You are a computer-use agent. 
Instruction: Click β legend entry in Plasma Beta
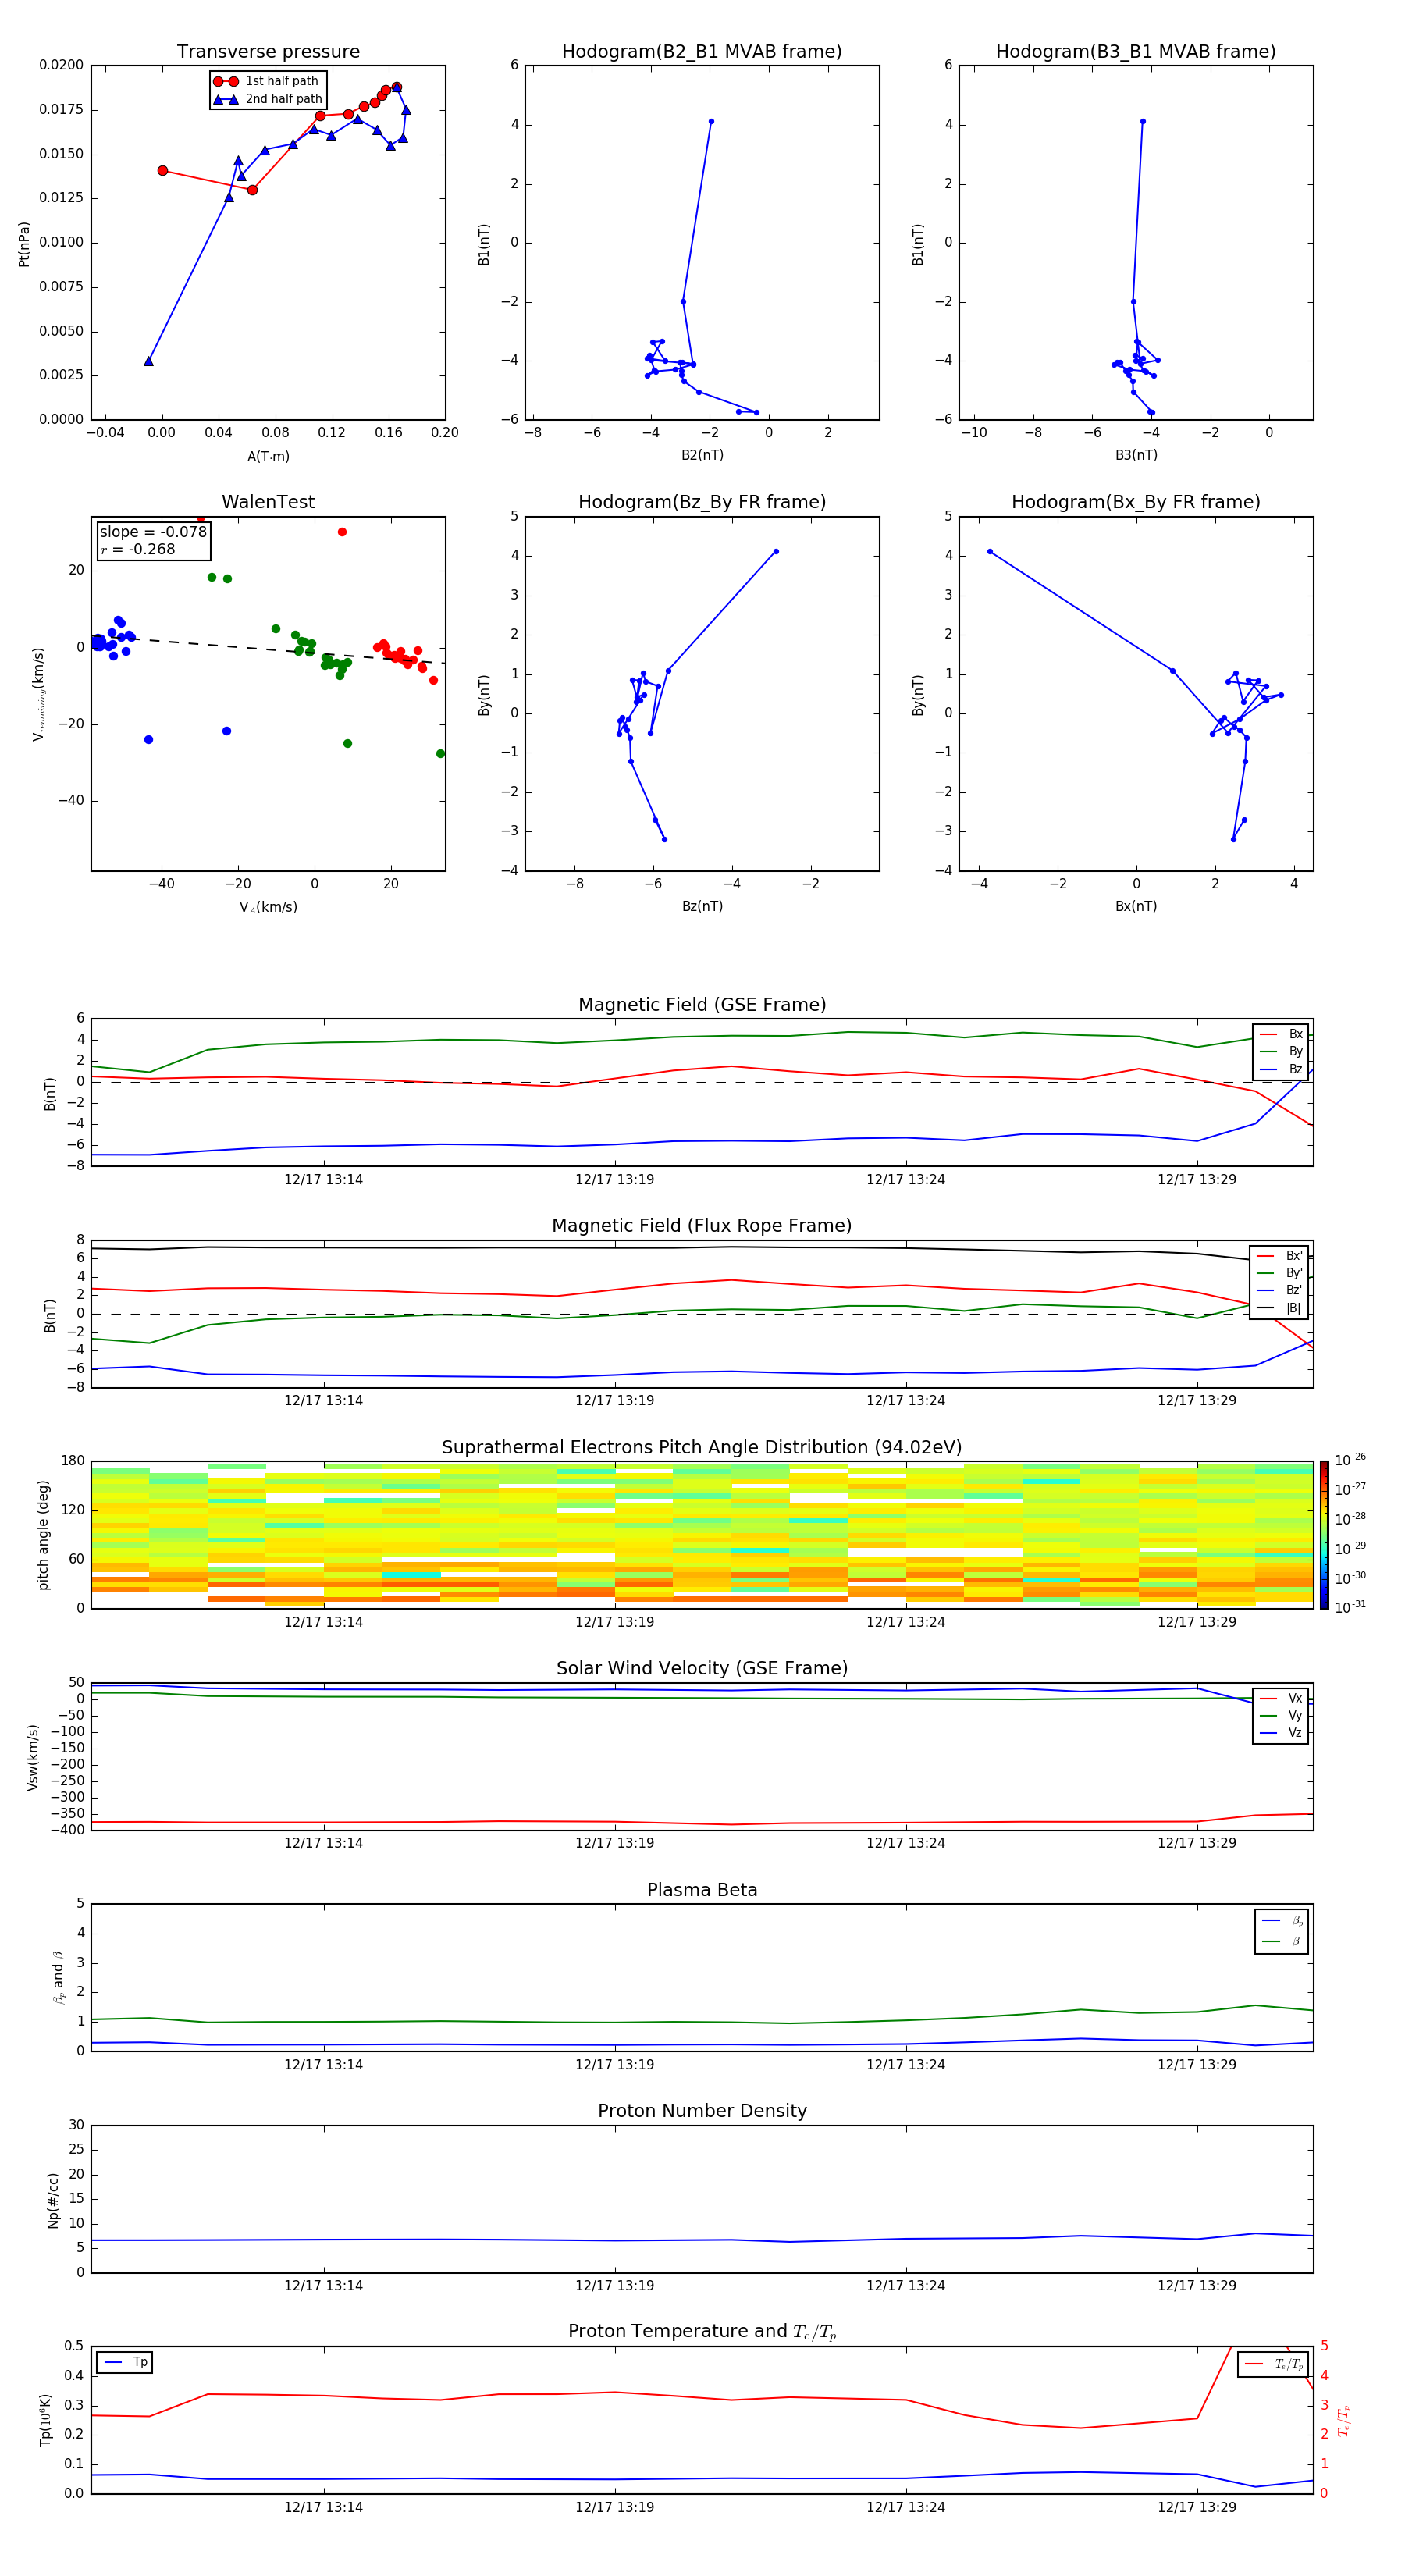click(x=1282, y=1941)
